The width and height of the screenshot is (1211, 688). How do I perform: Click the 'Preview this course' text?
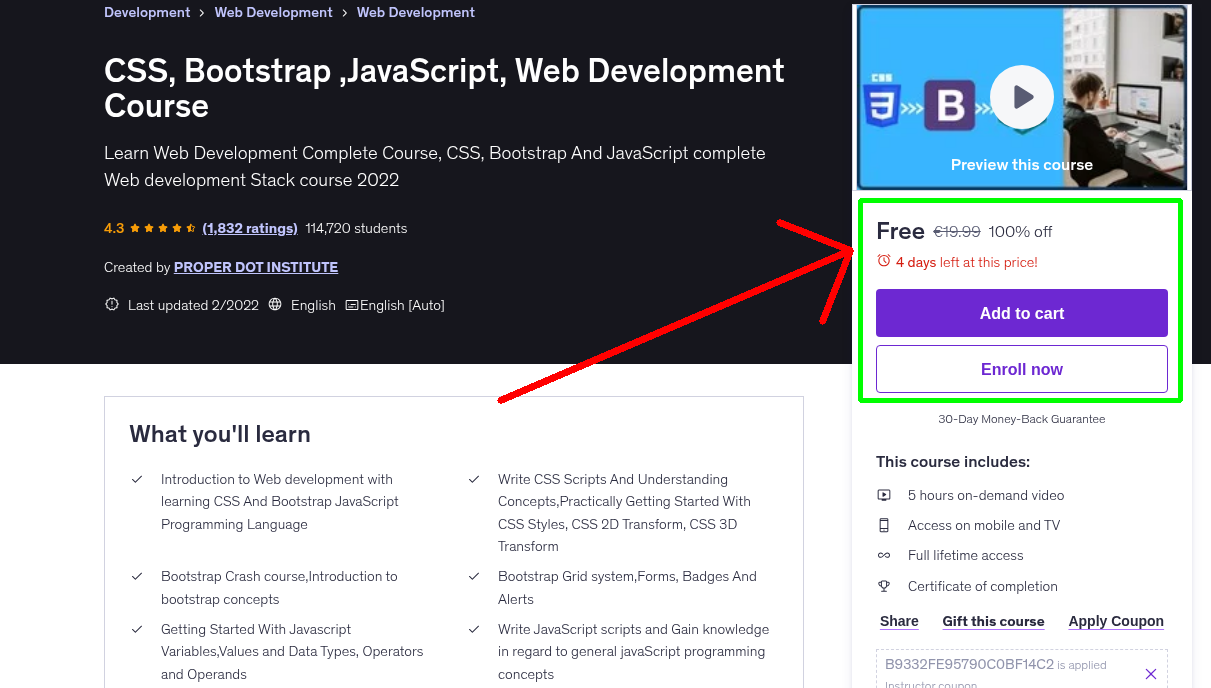[1022, 165]
